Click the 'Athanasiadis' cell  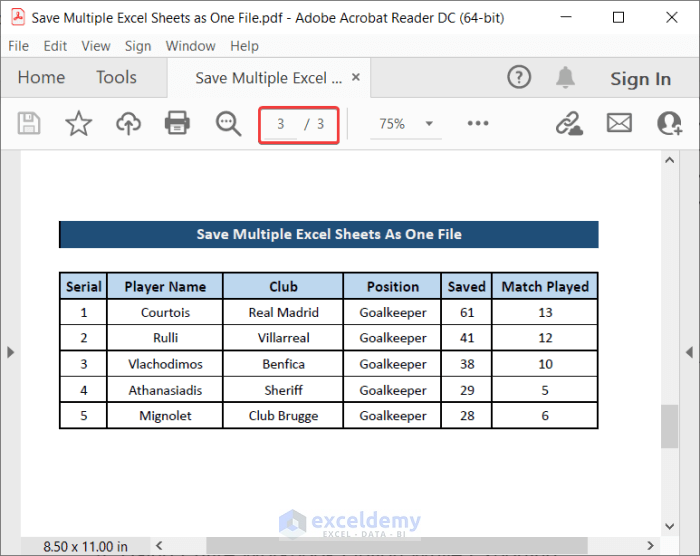pyautogui.click(x=165, y=390)
